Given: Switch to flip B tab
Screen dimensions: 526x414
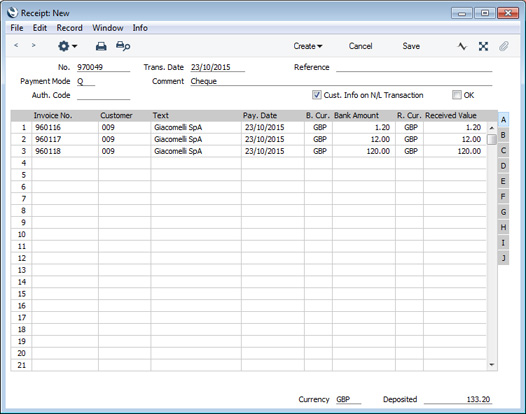Looking at the screenshot, I should pyautogui.click(x=503, y=135).
